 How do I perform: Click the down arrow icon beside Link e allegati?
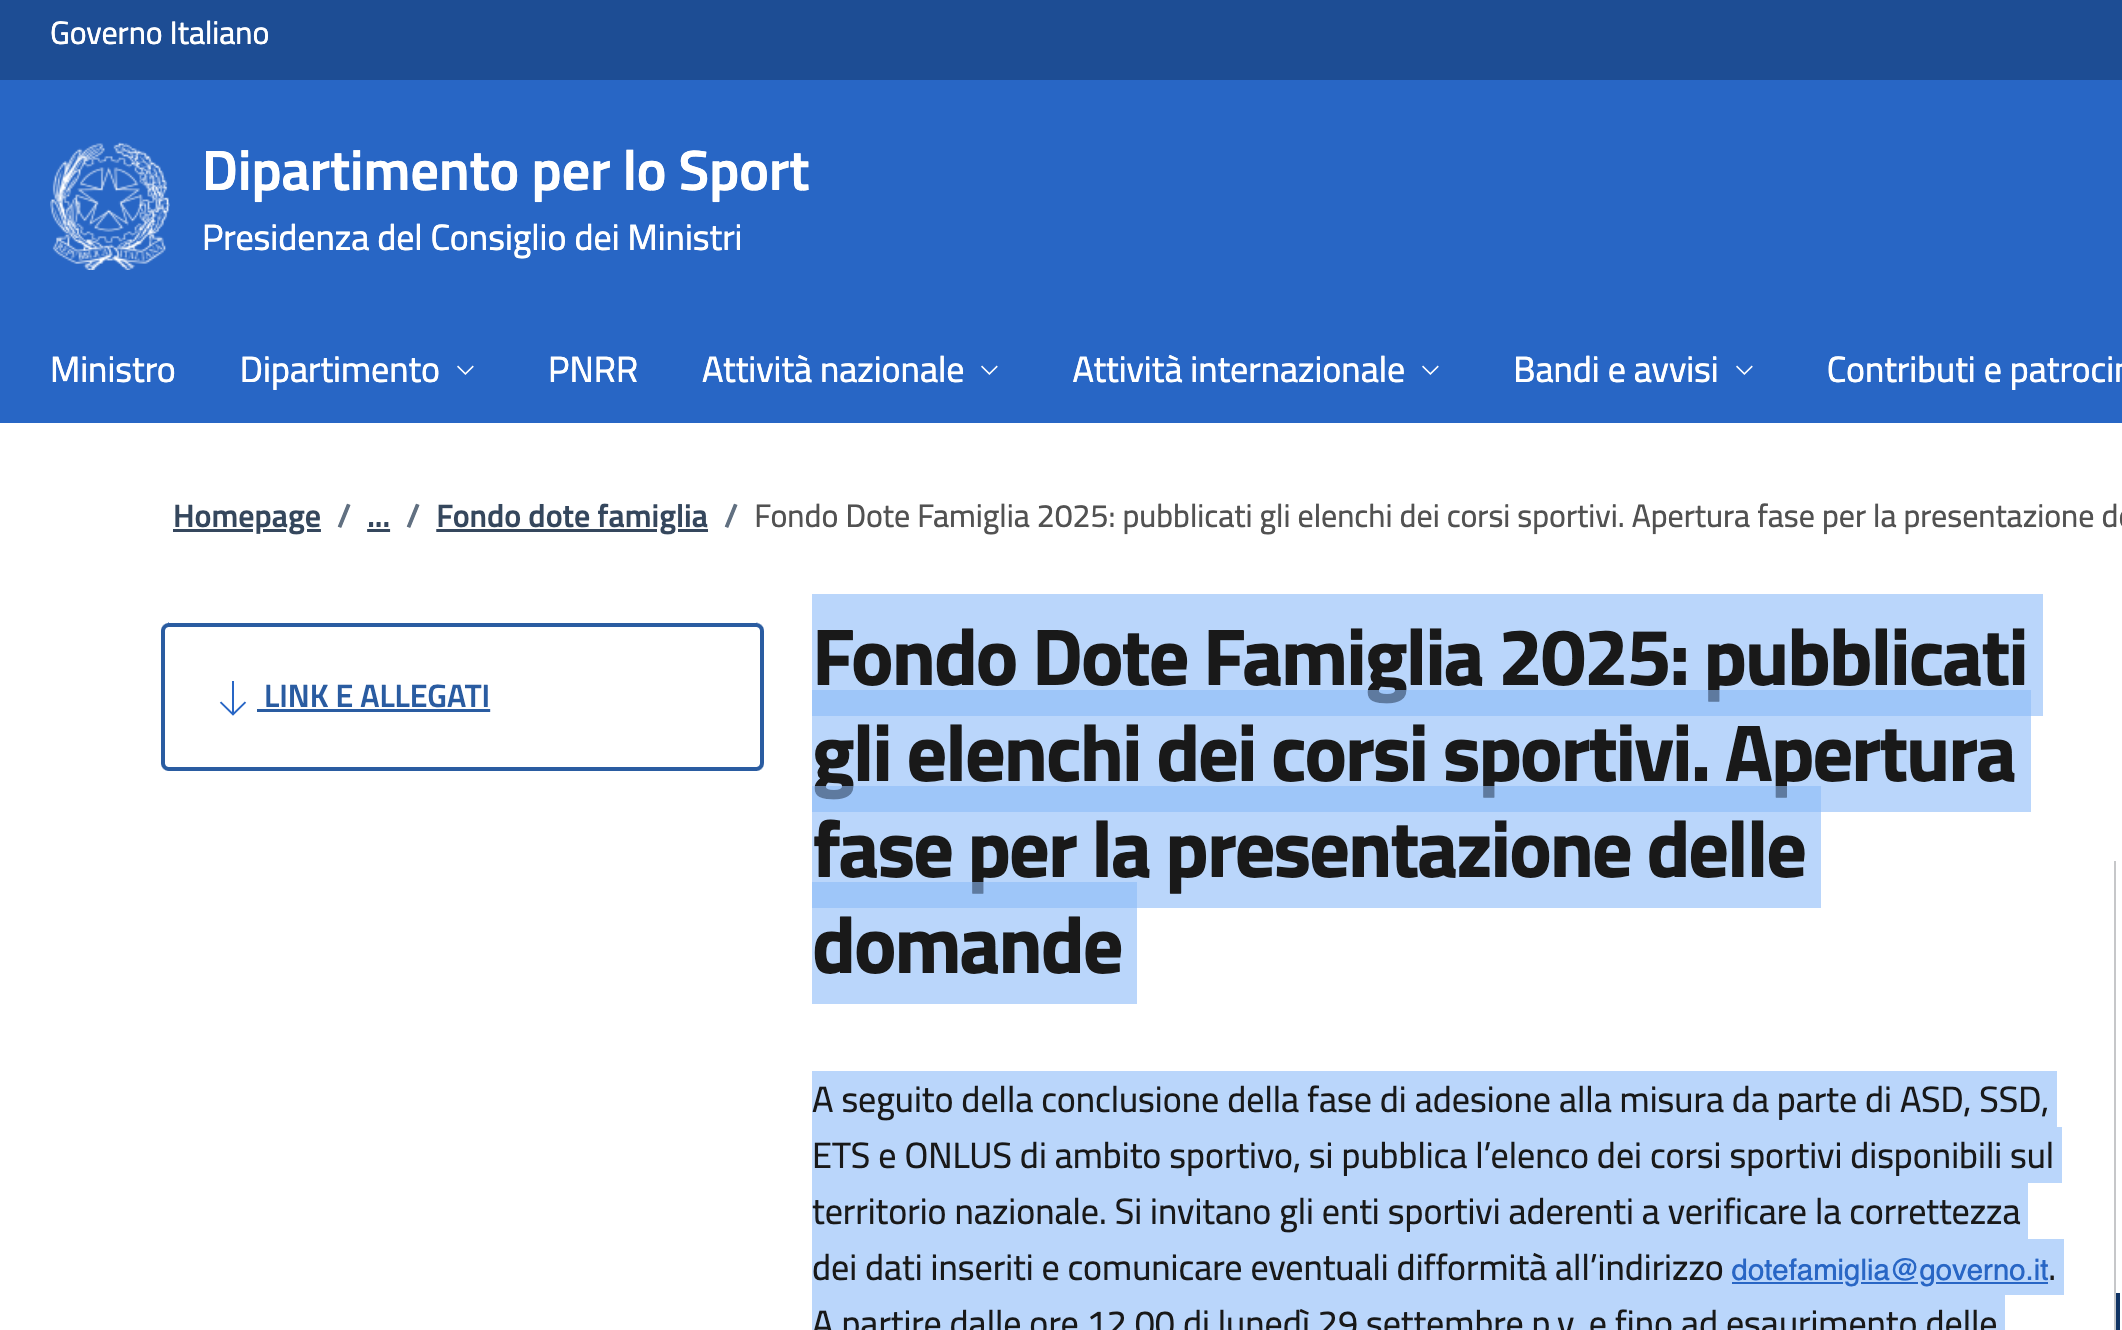click(x=232, y=697)
